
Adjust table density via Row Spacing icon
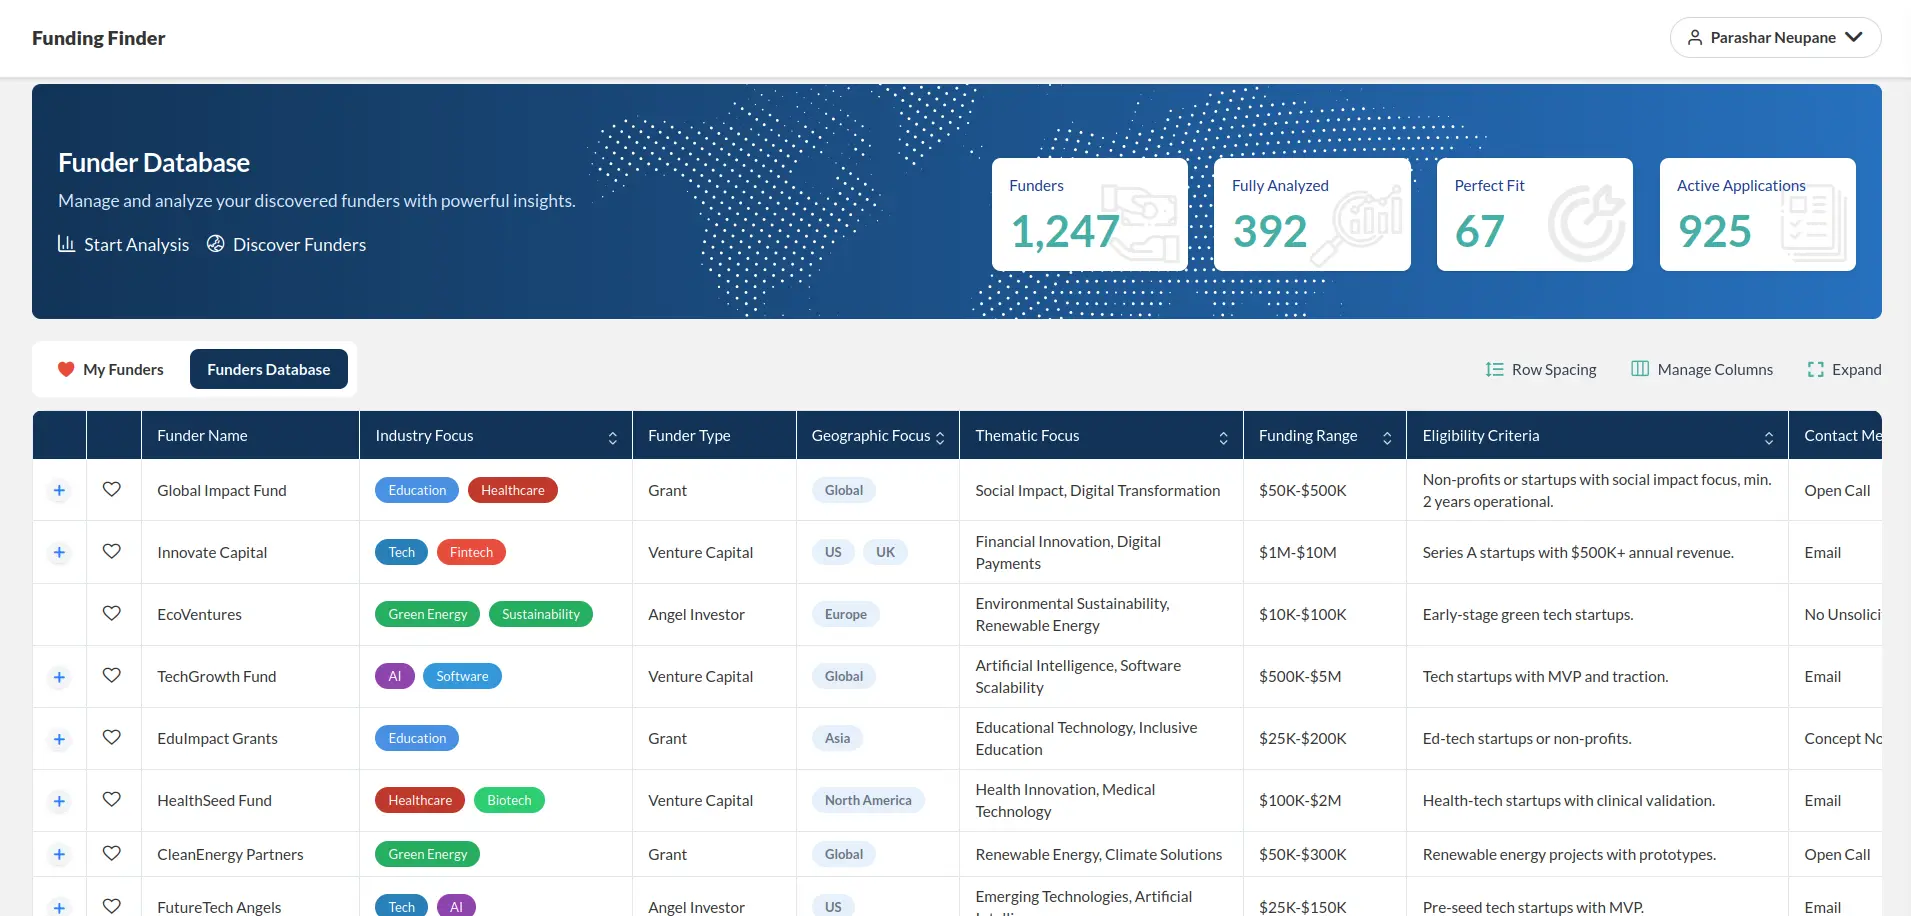[1492, 369]
